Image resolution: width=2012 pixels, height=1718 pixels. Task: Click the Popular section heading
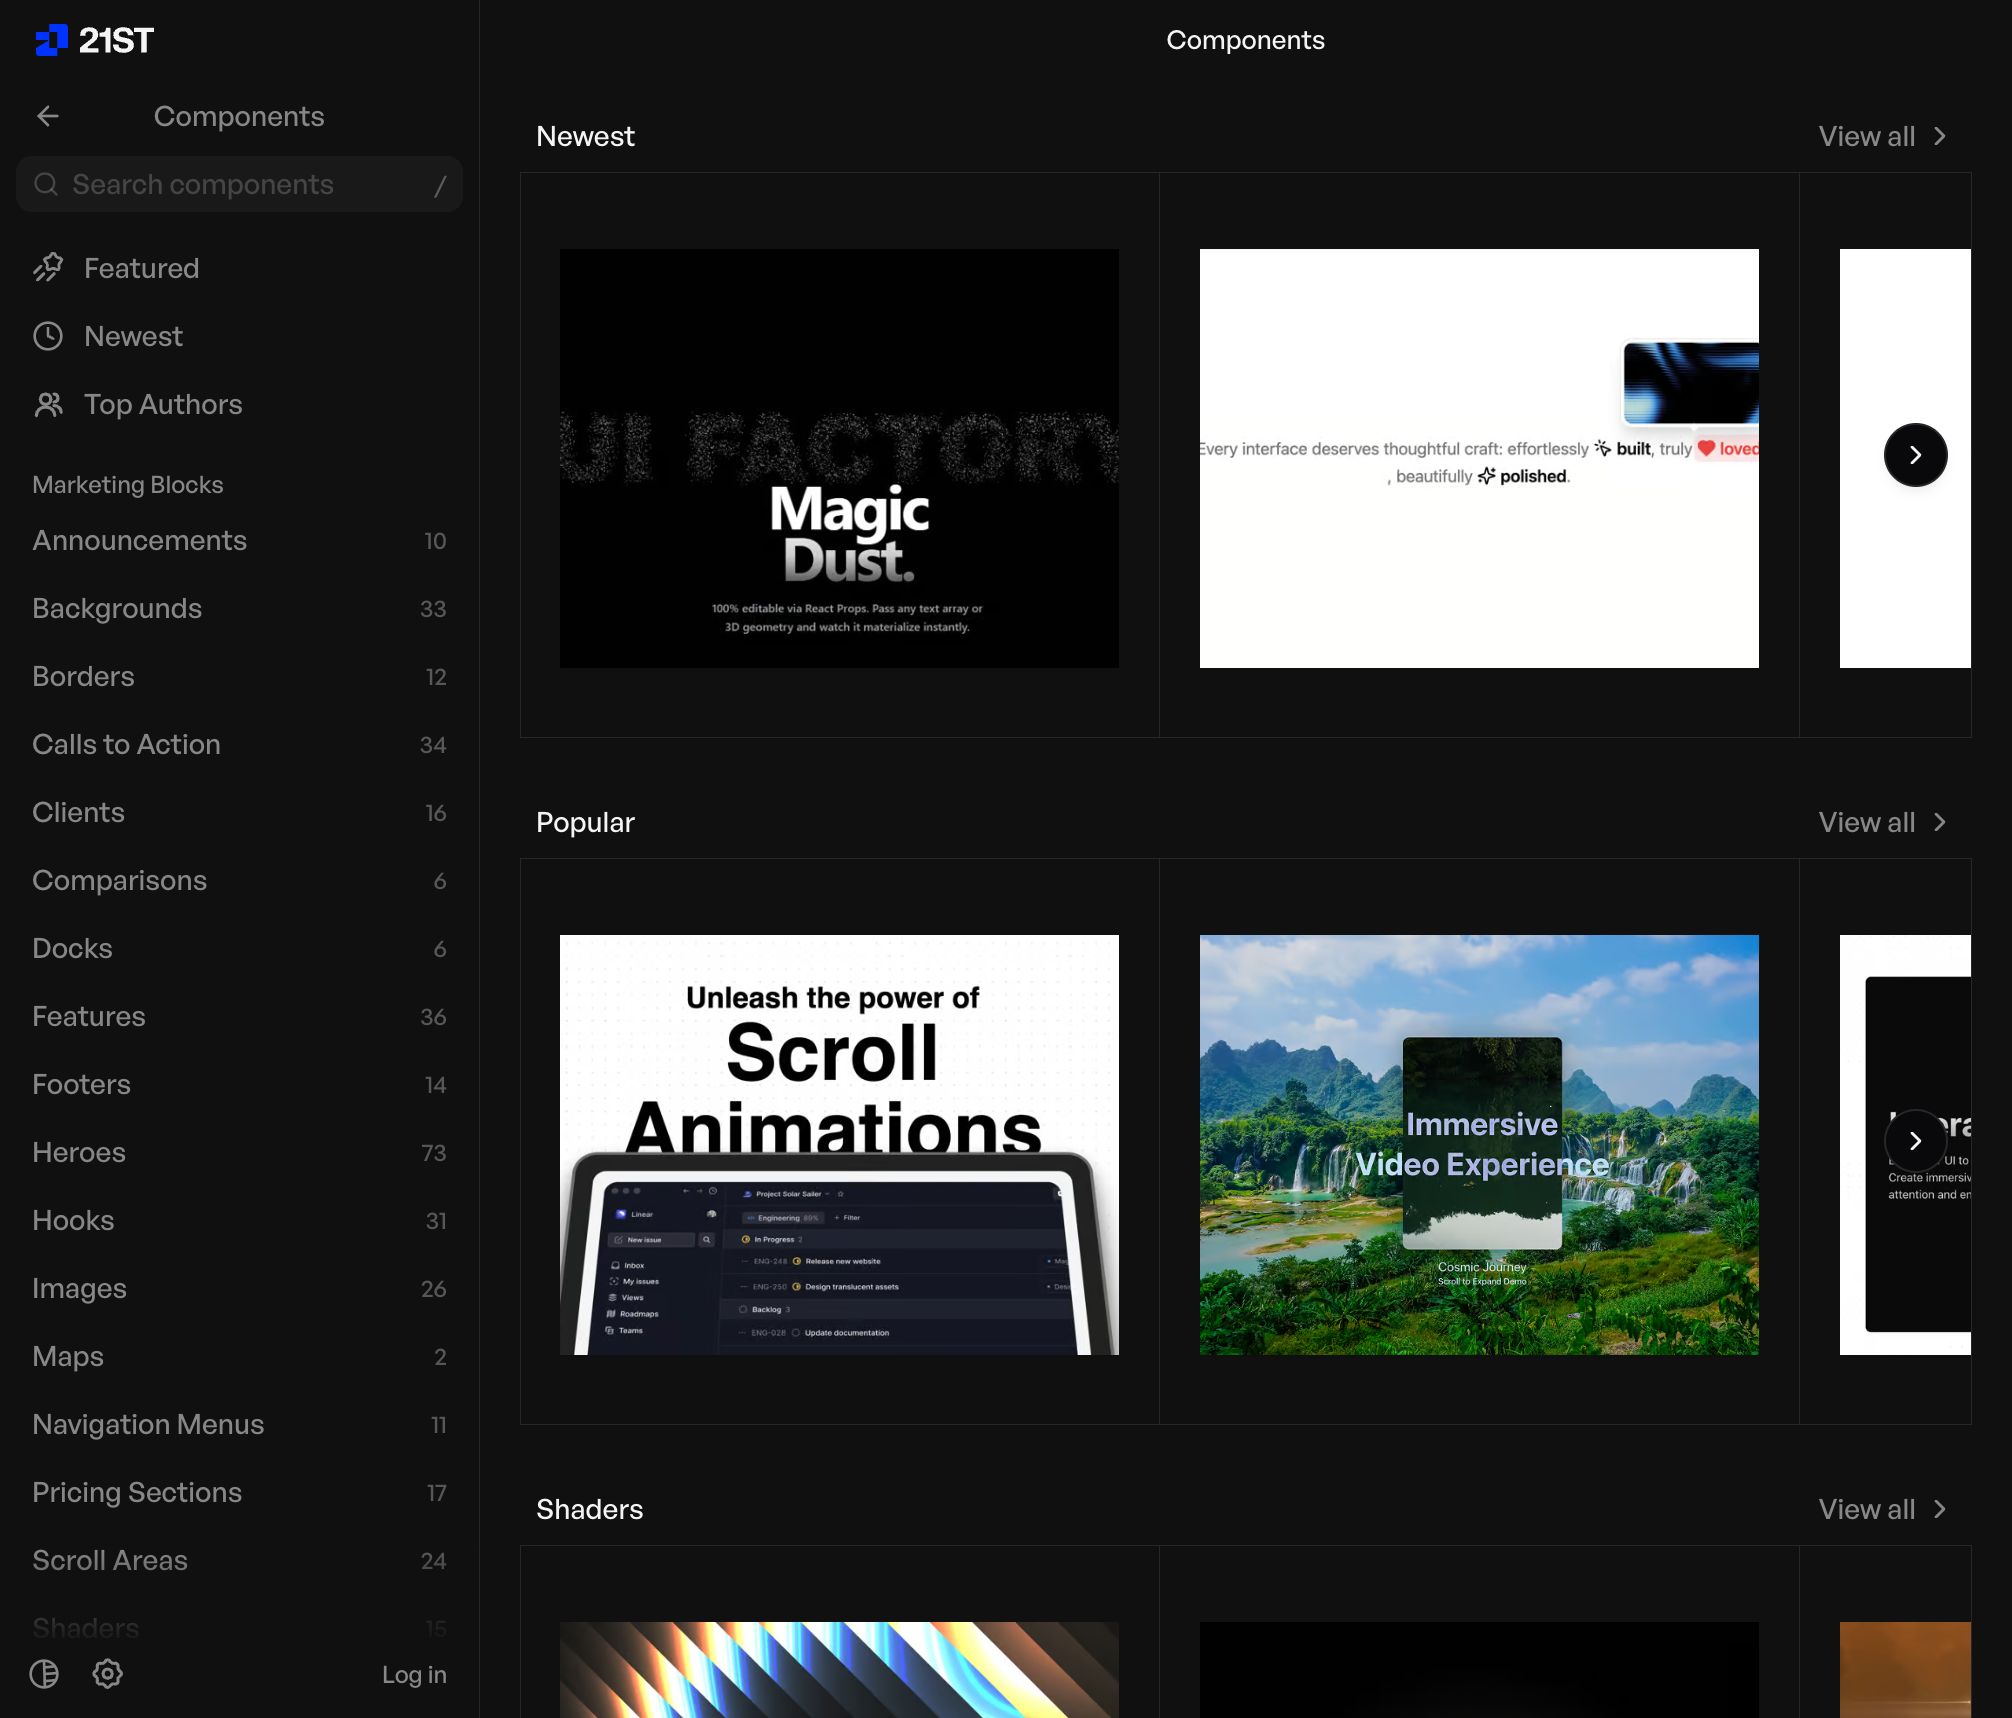[585, 822]
